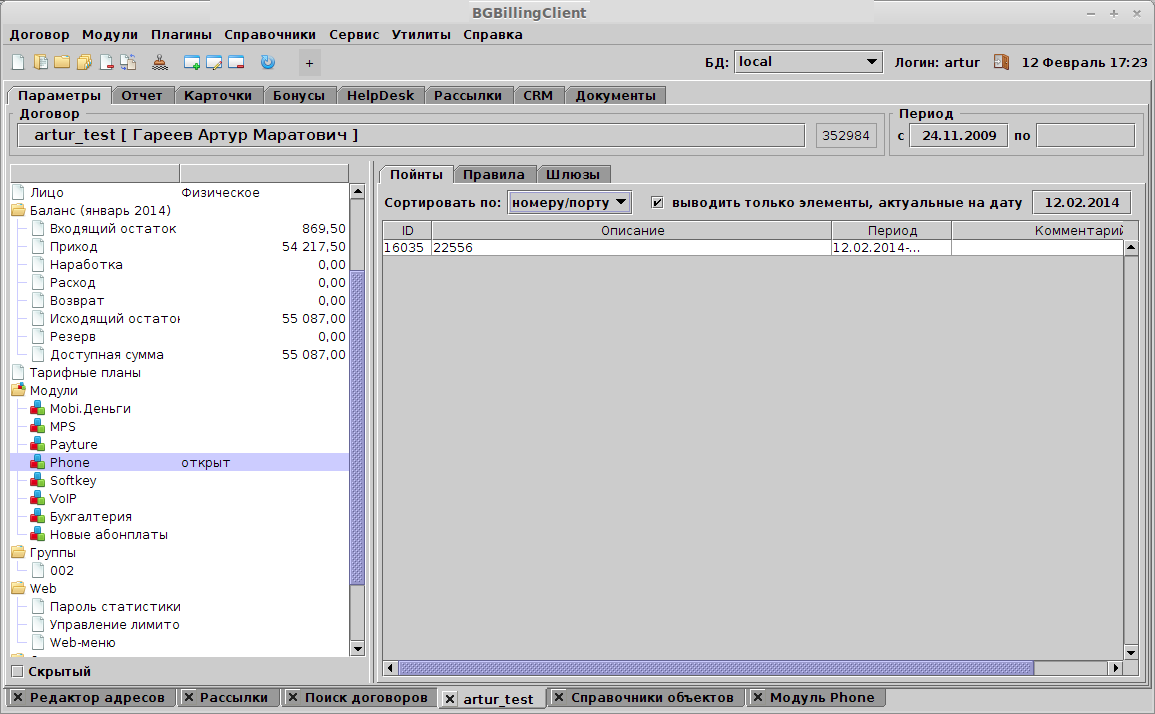This screenshot has height=714, width=1155.
Task: Switch to the 'Правила' tab
Action: coord(493,174)
